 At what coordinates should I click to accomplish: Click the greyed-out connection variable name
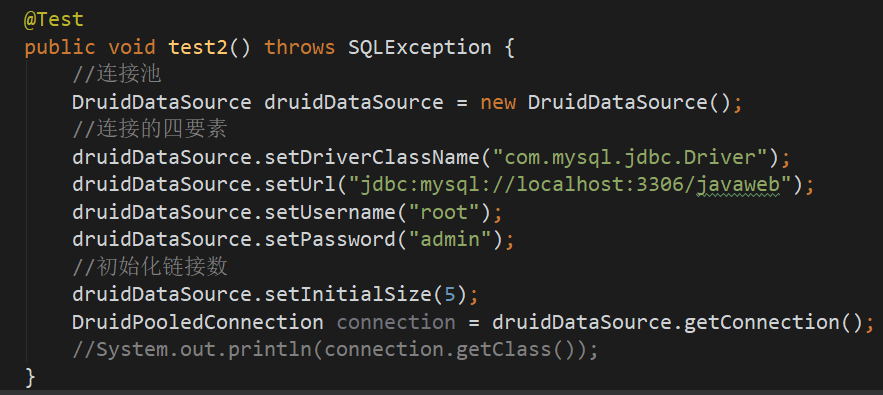pyautogui.click(x=396, y=322)
